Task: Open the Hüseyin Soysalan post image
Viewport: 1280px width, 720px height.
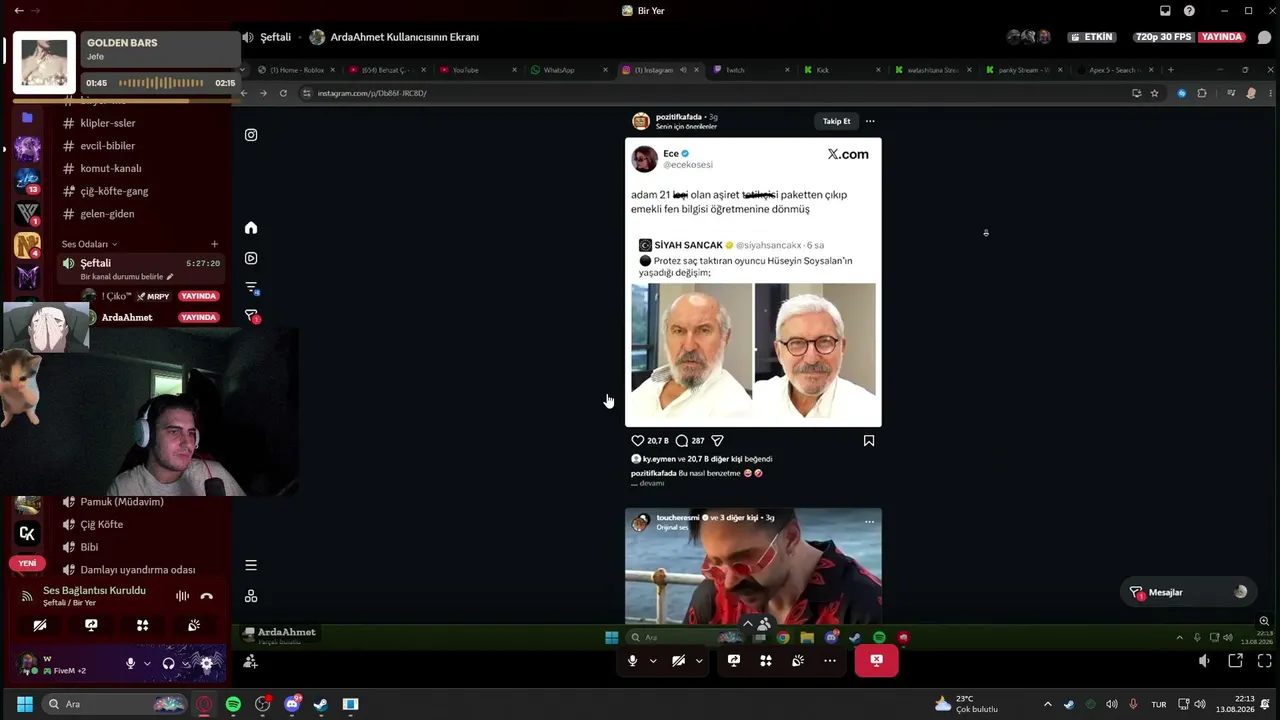Action: [x=753, y=282]
